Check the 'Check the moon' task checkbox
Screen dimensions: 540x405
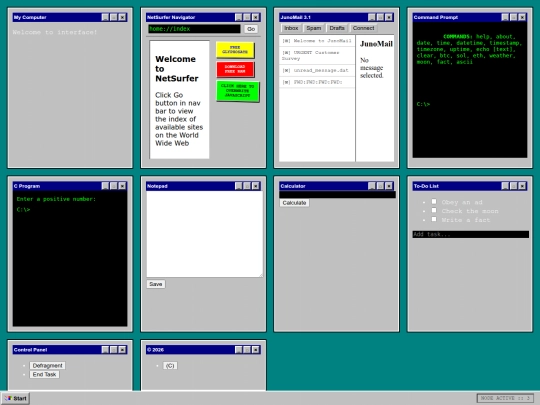434,210
